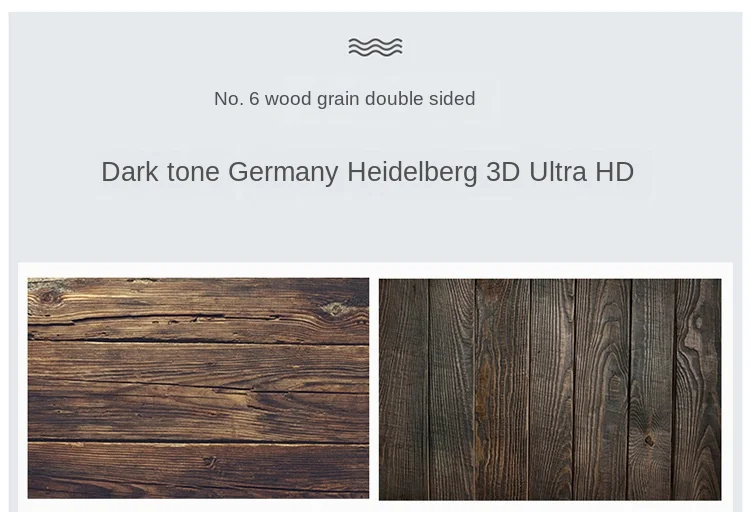Click the rightmost plank of the vertical wood image

(697, 390)
